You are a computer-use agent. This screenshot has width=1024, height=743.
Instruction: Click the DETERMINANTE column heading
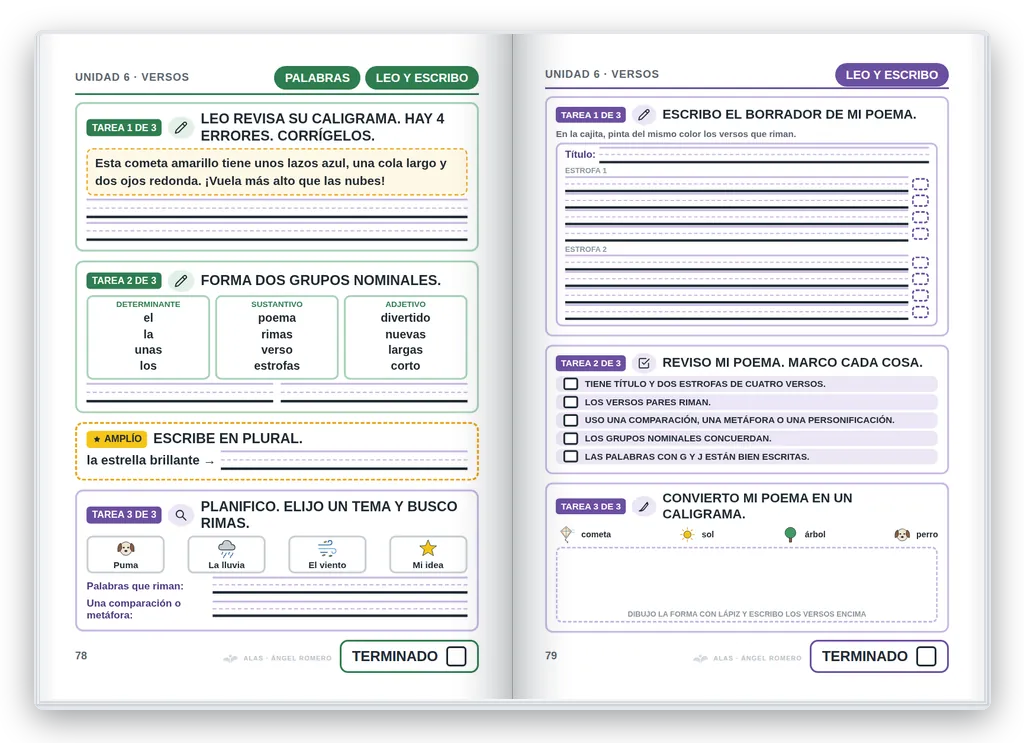pos(148,304)
